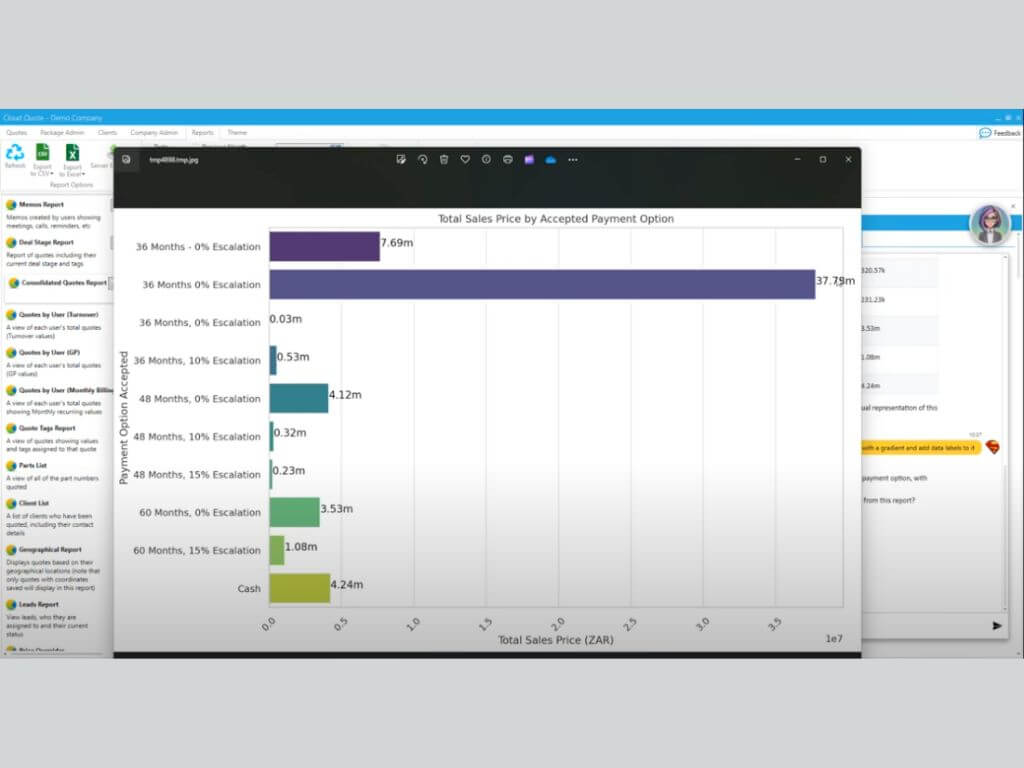Click the edit image icon in photo viewer
The height and width of the screenshot is (768, 1024).
pos(401,159)
